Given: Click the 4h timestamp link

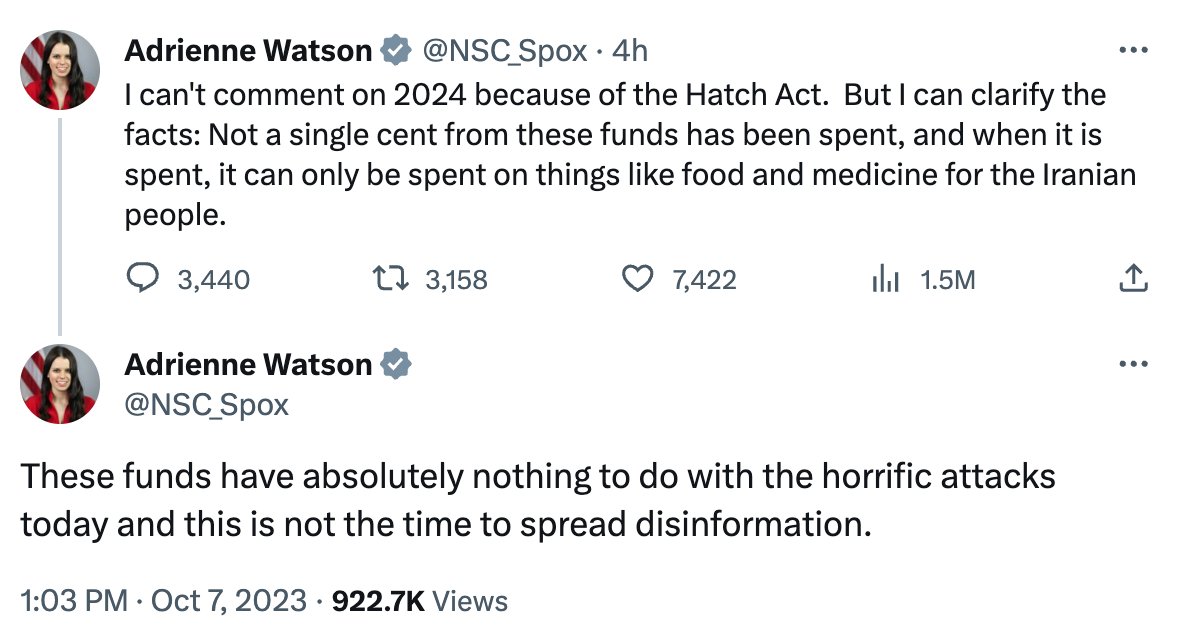Looking at the screenshot, I should point(630,50).
